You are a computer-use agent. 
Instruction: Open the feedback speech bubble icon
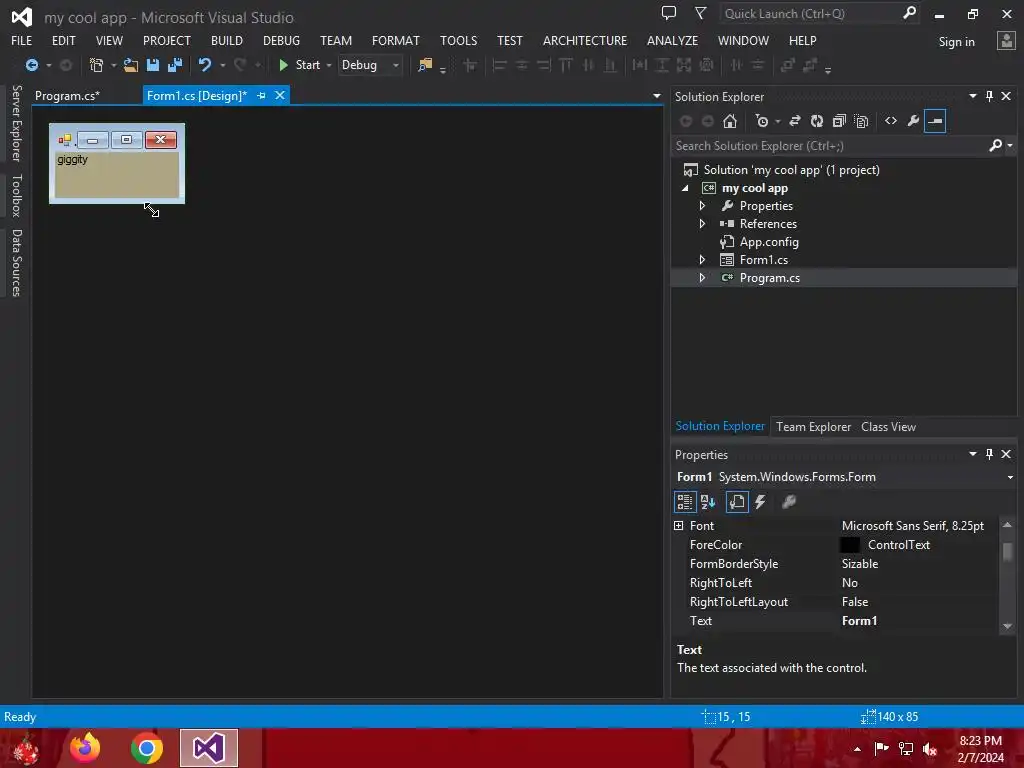tap(668, 13)
